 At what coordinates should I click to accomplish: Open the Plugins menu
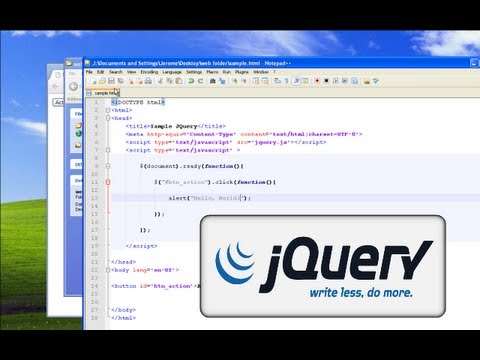point(242,72)
